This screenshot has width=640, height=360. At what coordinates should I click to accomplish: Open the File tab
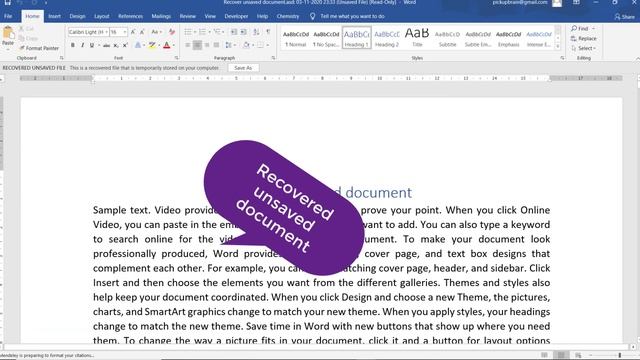[x=8, y=17]
